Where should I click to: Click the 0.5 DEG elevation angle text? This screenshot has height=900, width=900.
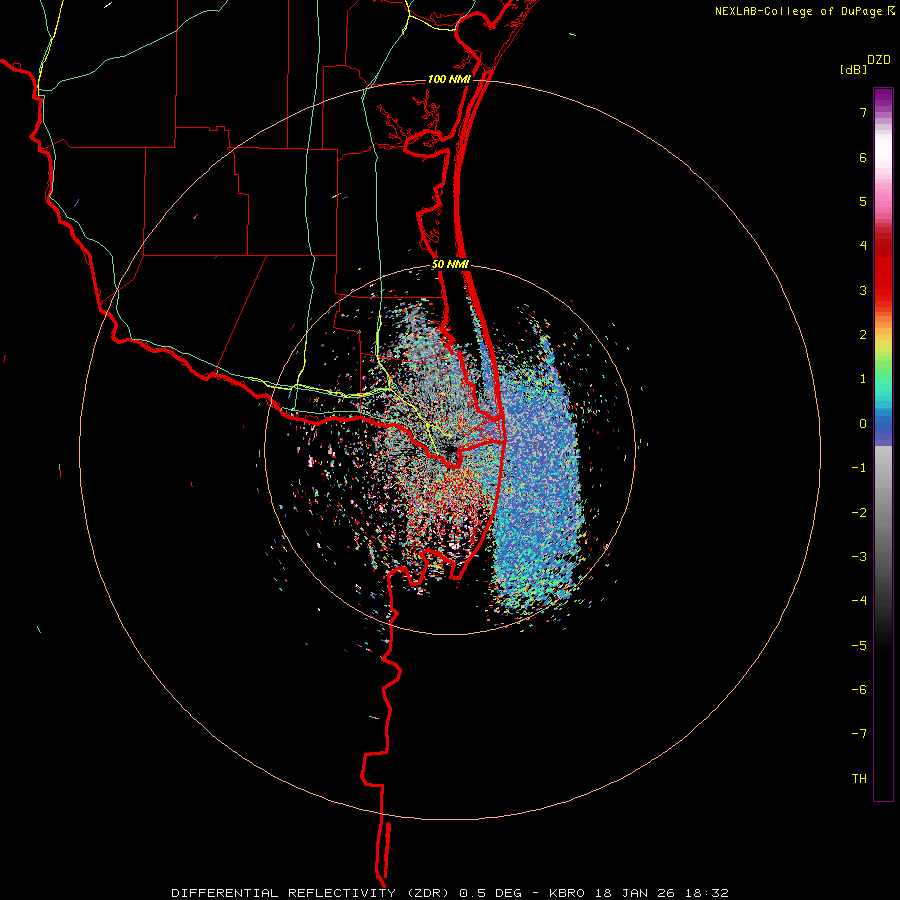pyautogui.click(x=491, y=893)
